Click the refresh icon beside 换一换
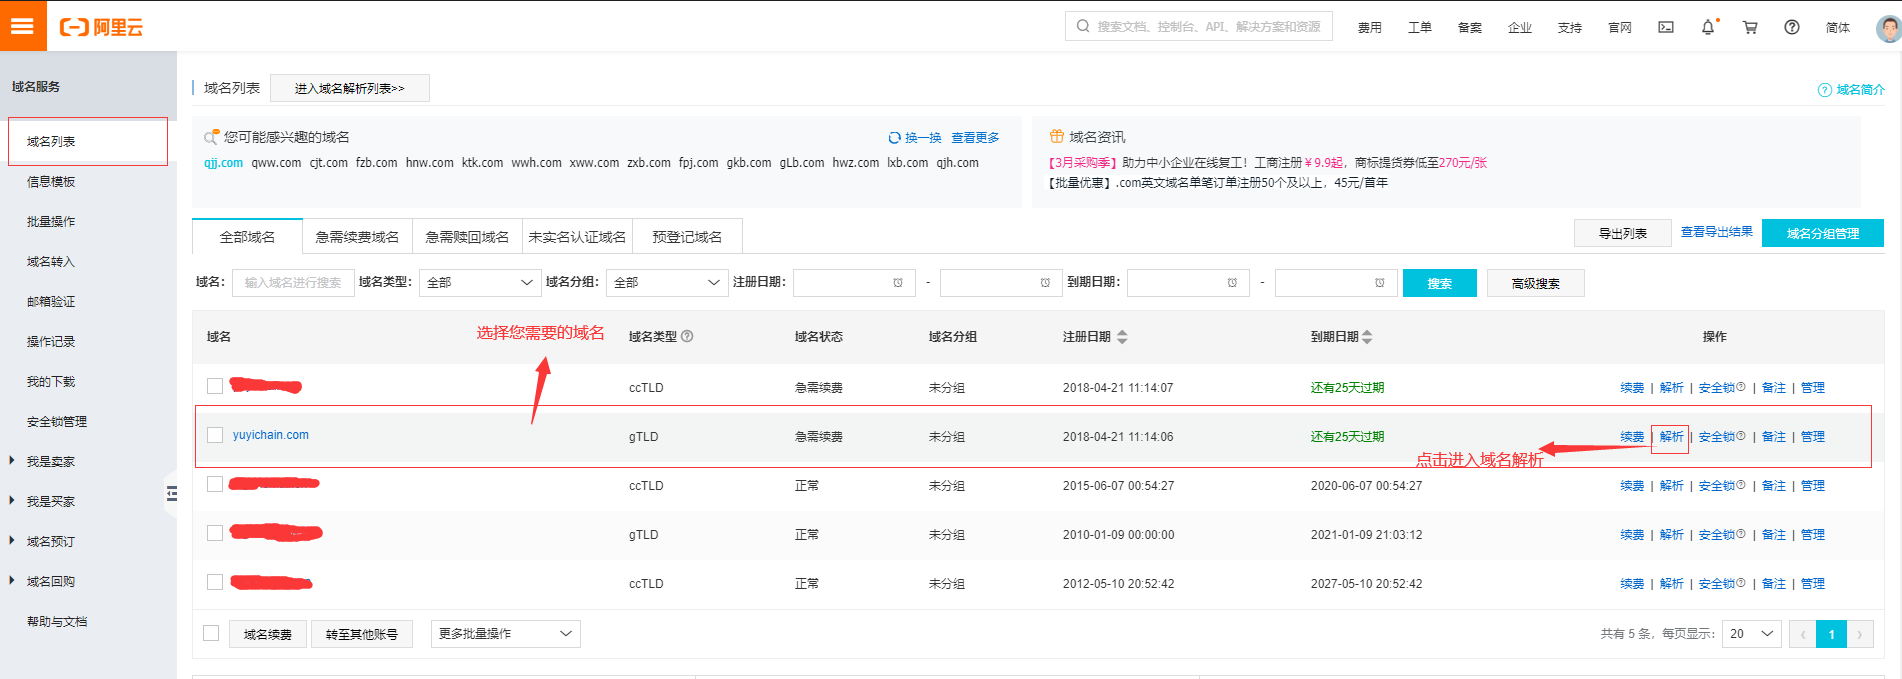 coord(894,138)
